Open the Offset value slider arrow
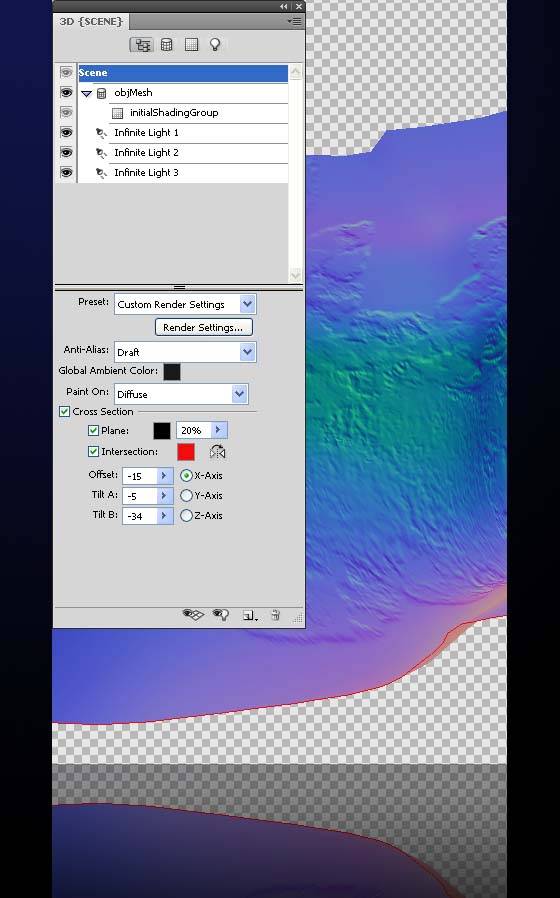Image resolution: width=560 pixels, height=898 pixels. coord(164,475)
